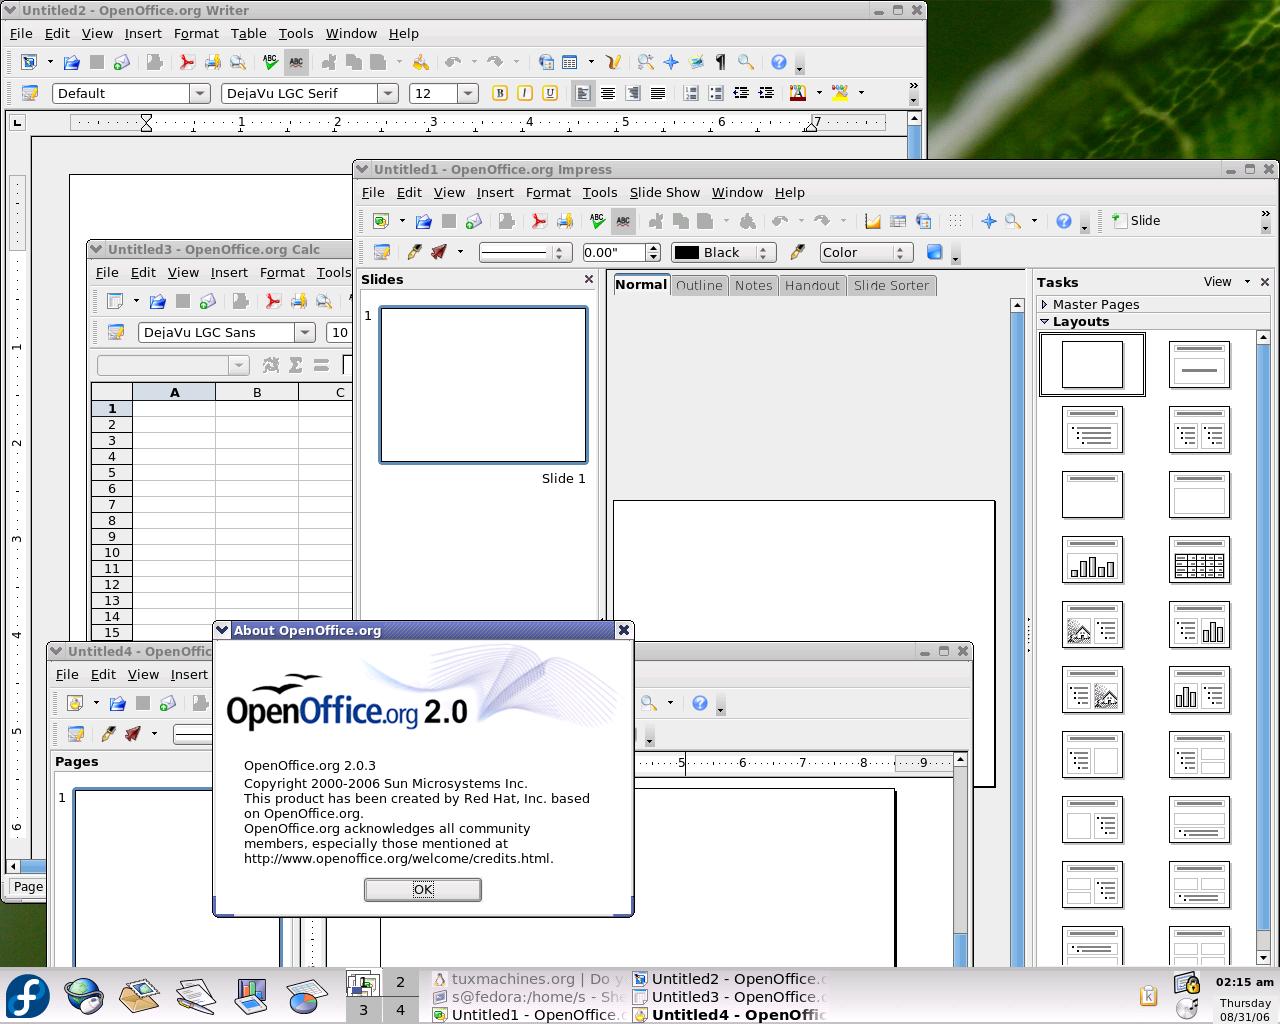Click the Impress autospellcheck icon
Image resolution: width=1280 pixels, height=1024 pixels.
[x=623, y=221]
